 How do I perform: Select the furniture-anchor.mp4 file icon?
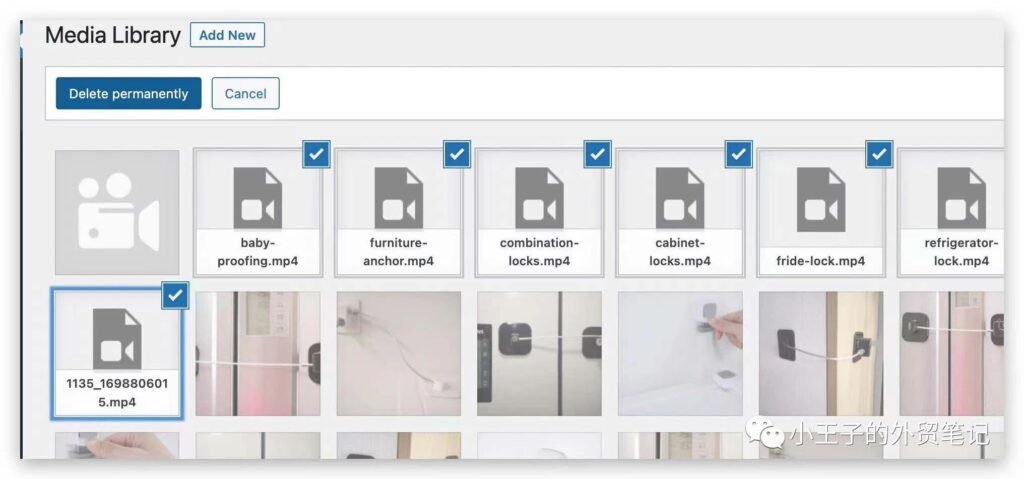(398, 198)
